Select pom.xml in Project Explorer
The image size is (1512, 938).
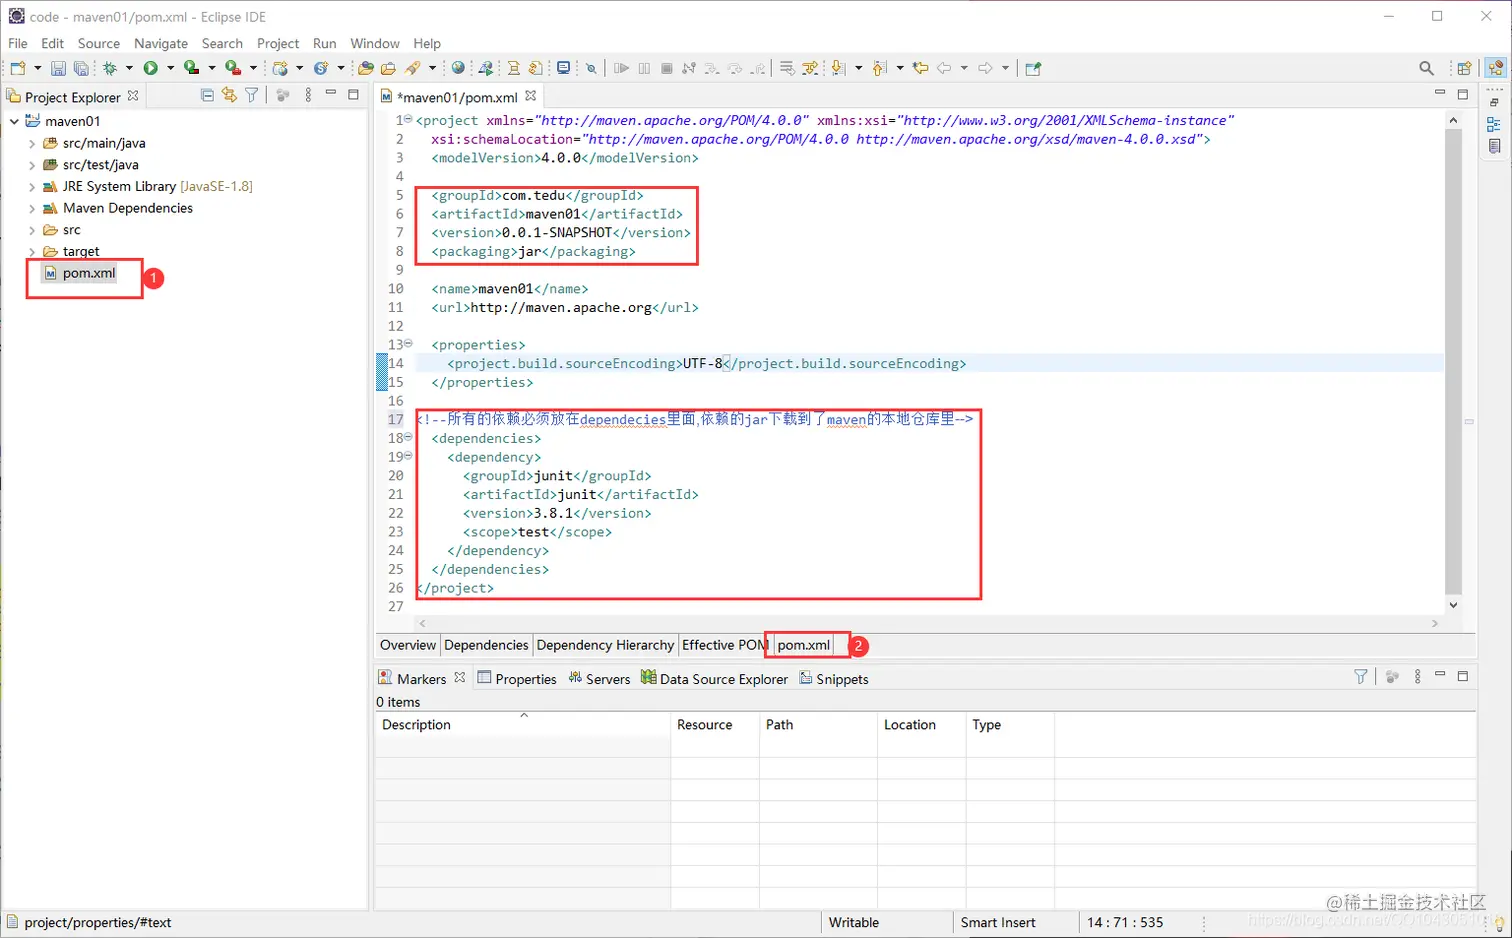89,273
